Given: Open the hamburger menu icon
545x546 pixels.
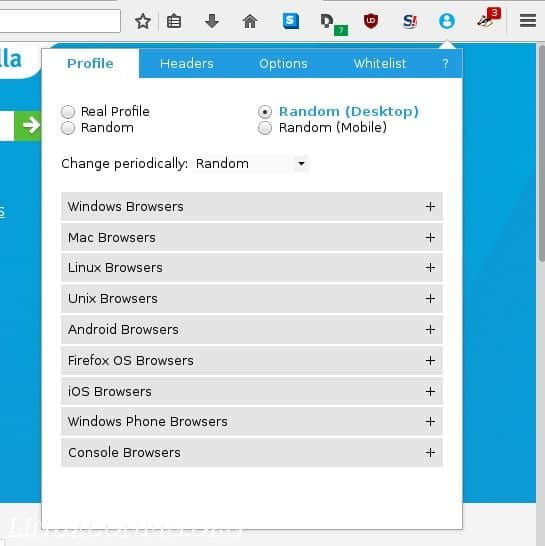Looking at the screenshot, I should [x=528, y=21].
